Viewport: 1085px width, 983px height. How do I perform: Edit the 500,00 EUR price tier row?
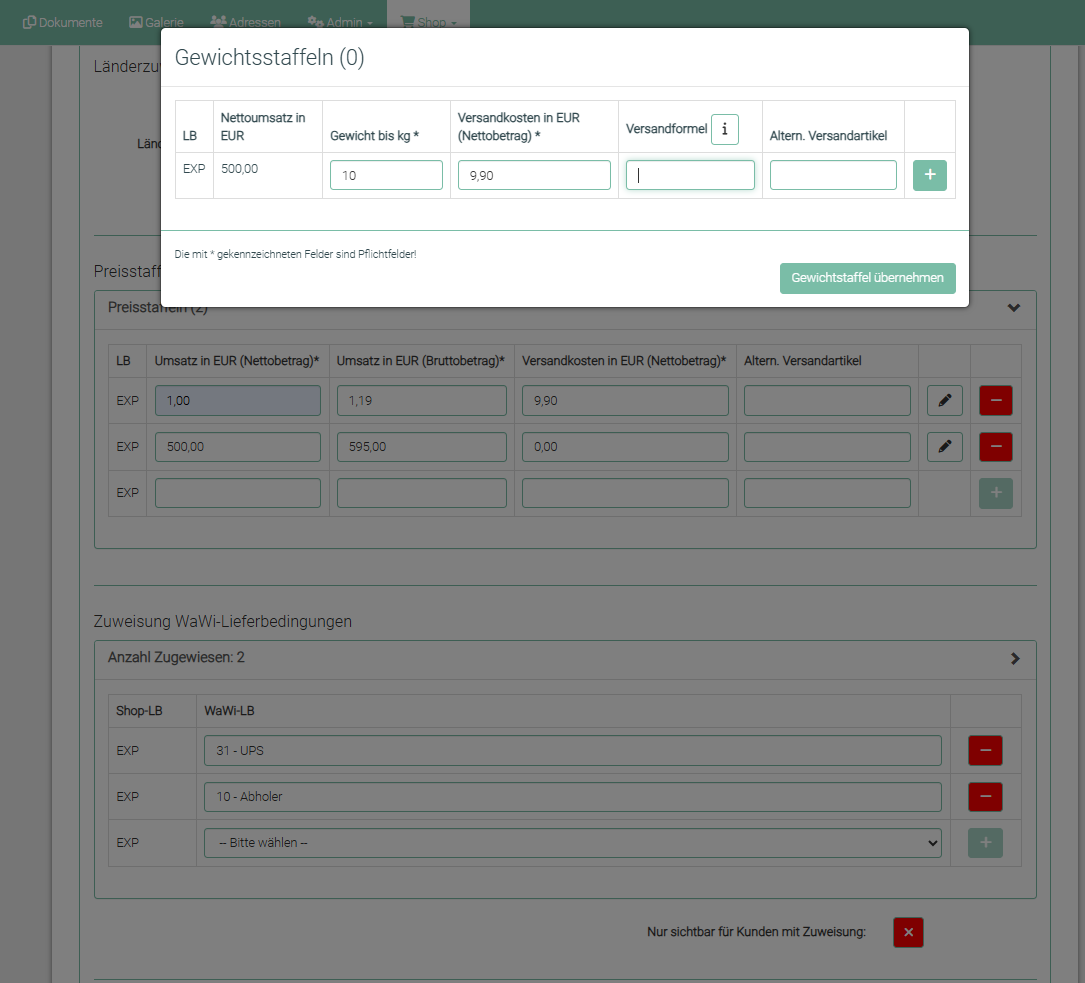pos(944,447)
